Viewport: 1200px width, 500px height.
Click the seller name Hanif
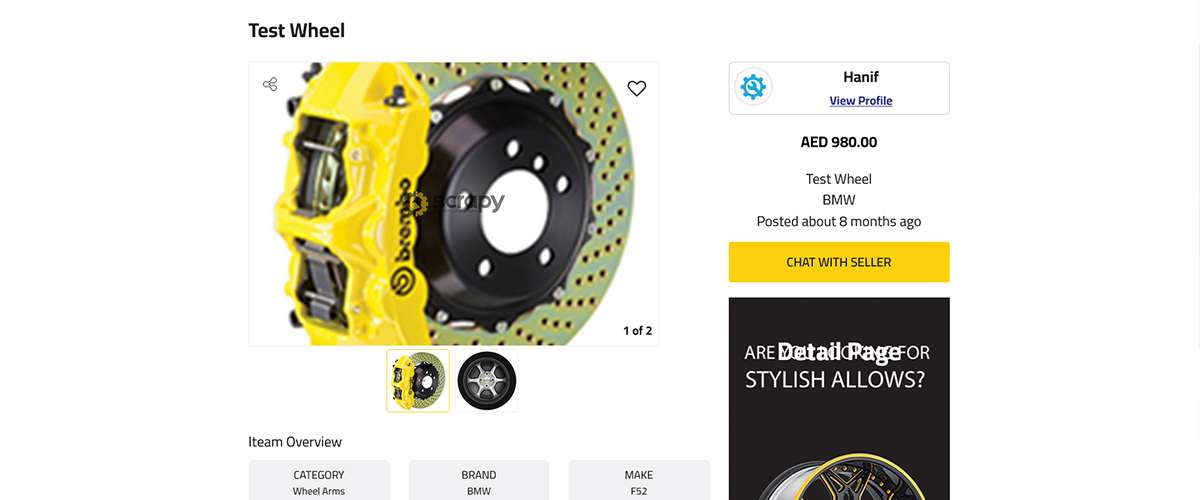pos(860,77)
